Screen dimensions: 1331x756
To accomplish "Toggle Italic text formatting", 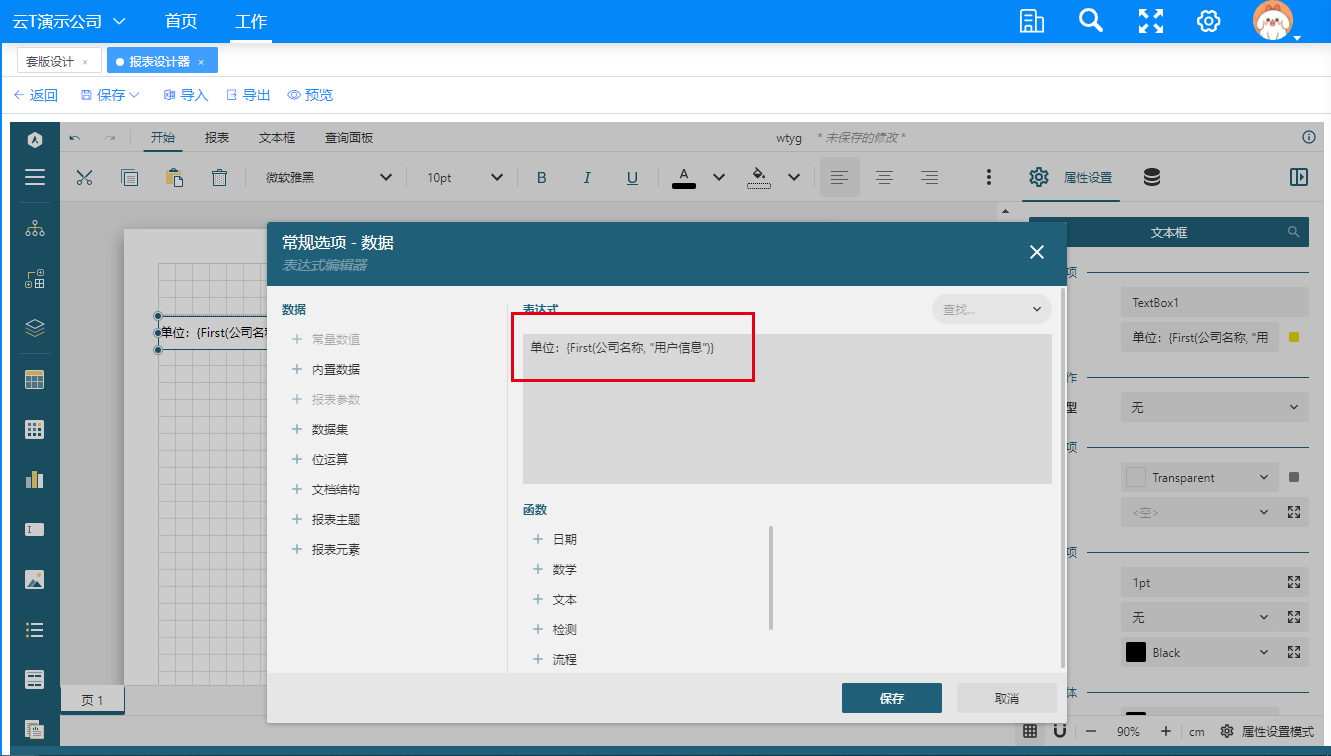I will [x=587, y=177].
